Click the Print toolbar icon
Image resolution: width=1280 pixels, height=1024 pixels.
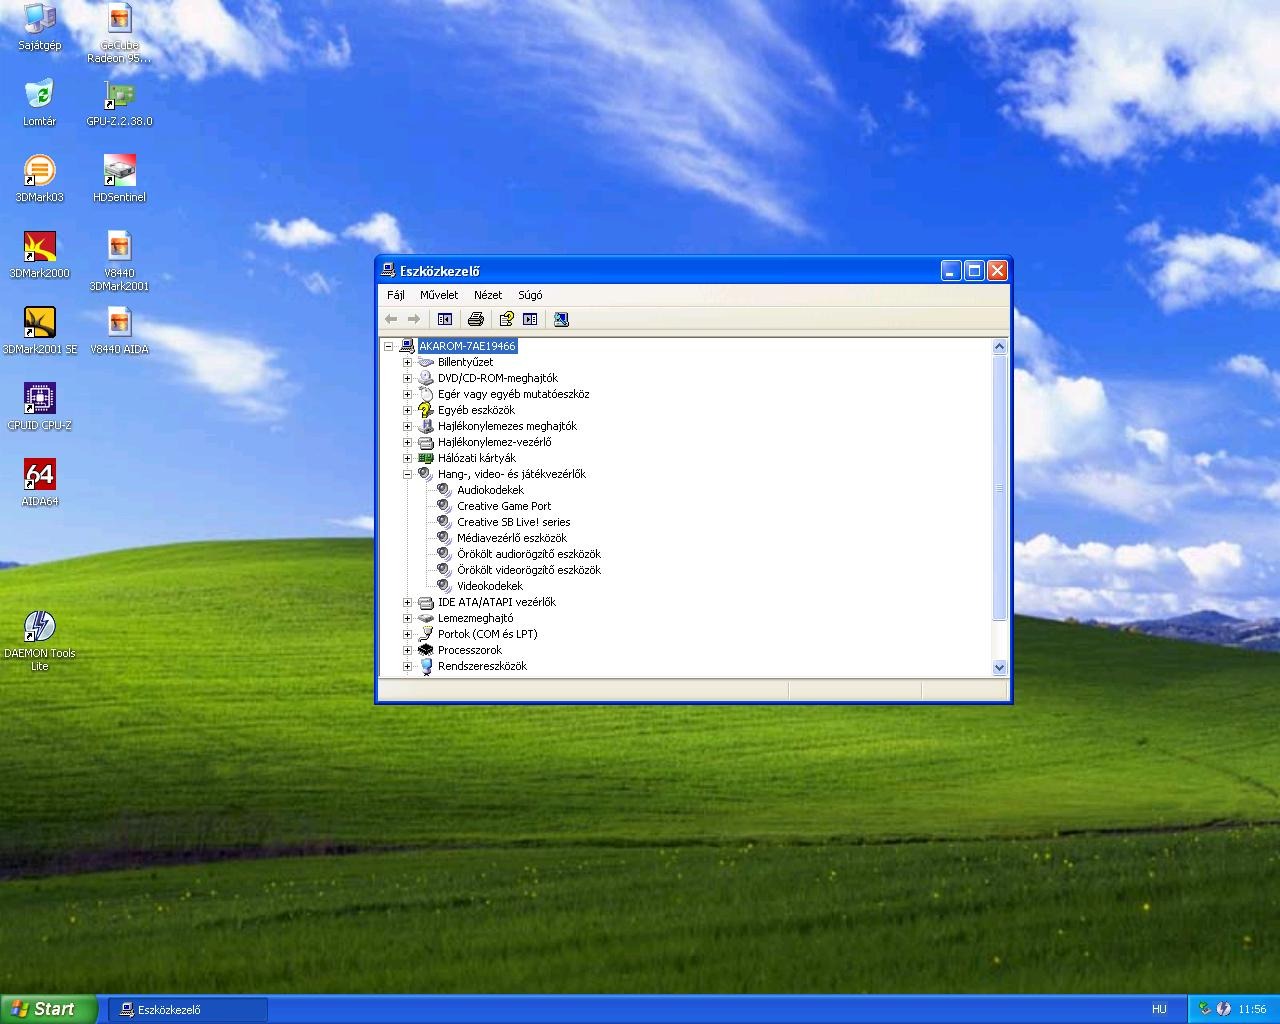[x=476, y=319]
